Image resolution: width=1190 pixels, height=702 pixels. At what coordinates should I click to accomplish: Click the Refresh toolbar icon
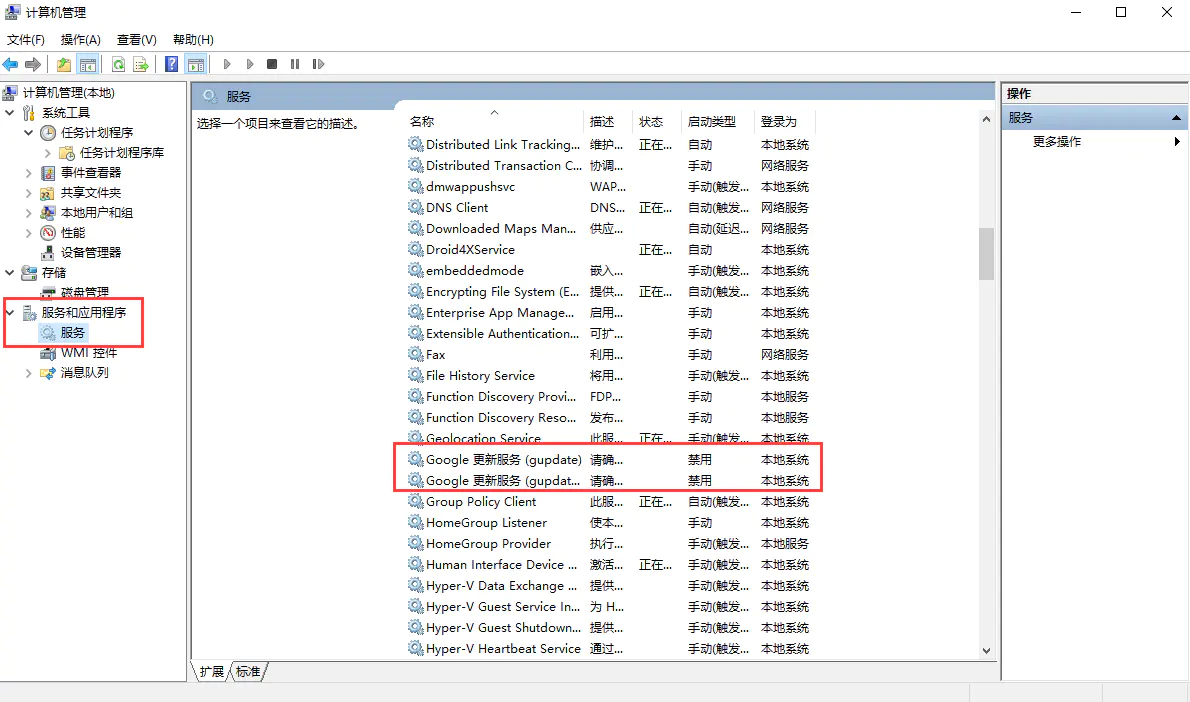click(x=118, y=65)
